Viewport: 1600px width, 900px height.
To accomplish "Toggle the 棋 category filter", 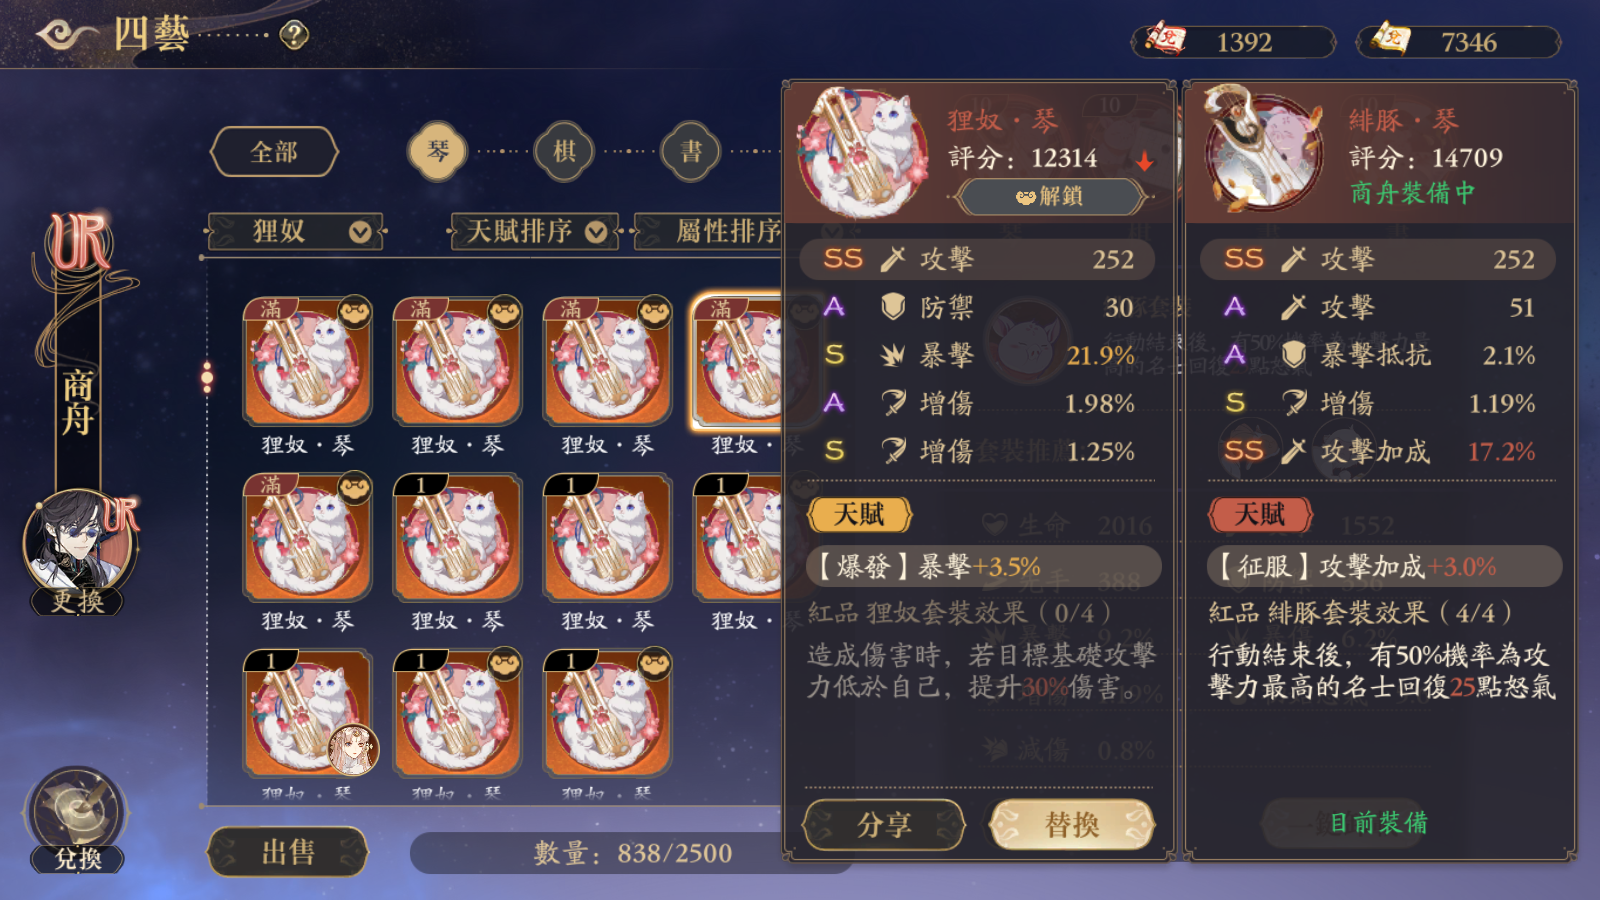I will click(564, 152).
